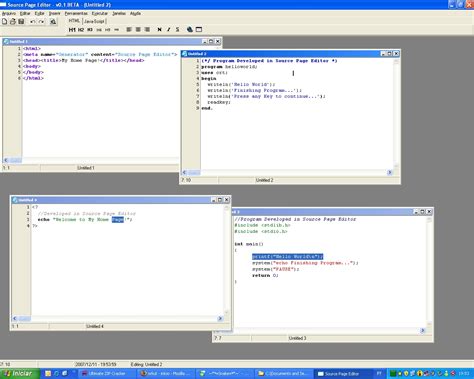Open the Ferramentas menu

tap(76, 13)
